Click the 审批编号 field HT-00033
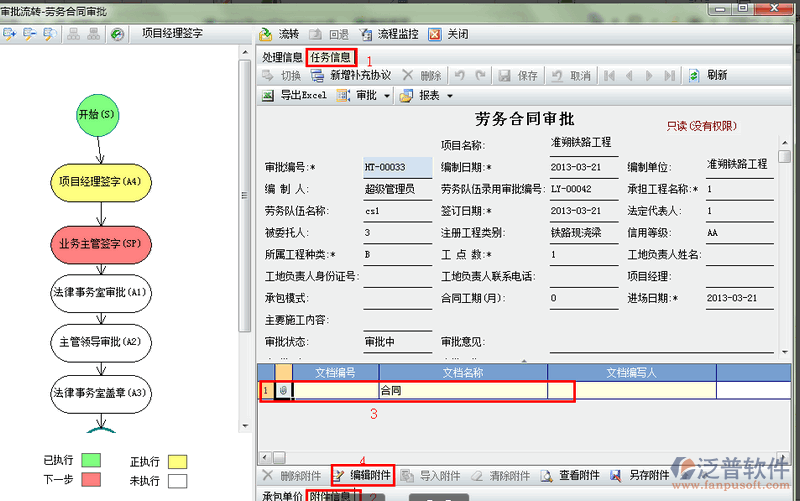The image size is (800, 501). pos(397,166)
